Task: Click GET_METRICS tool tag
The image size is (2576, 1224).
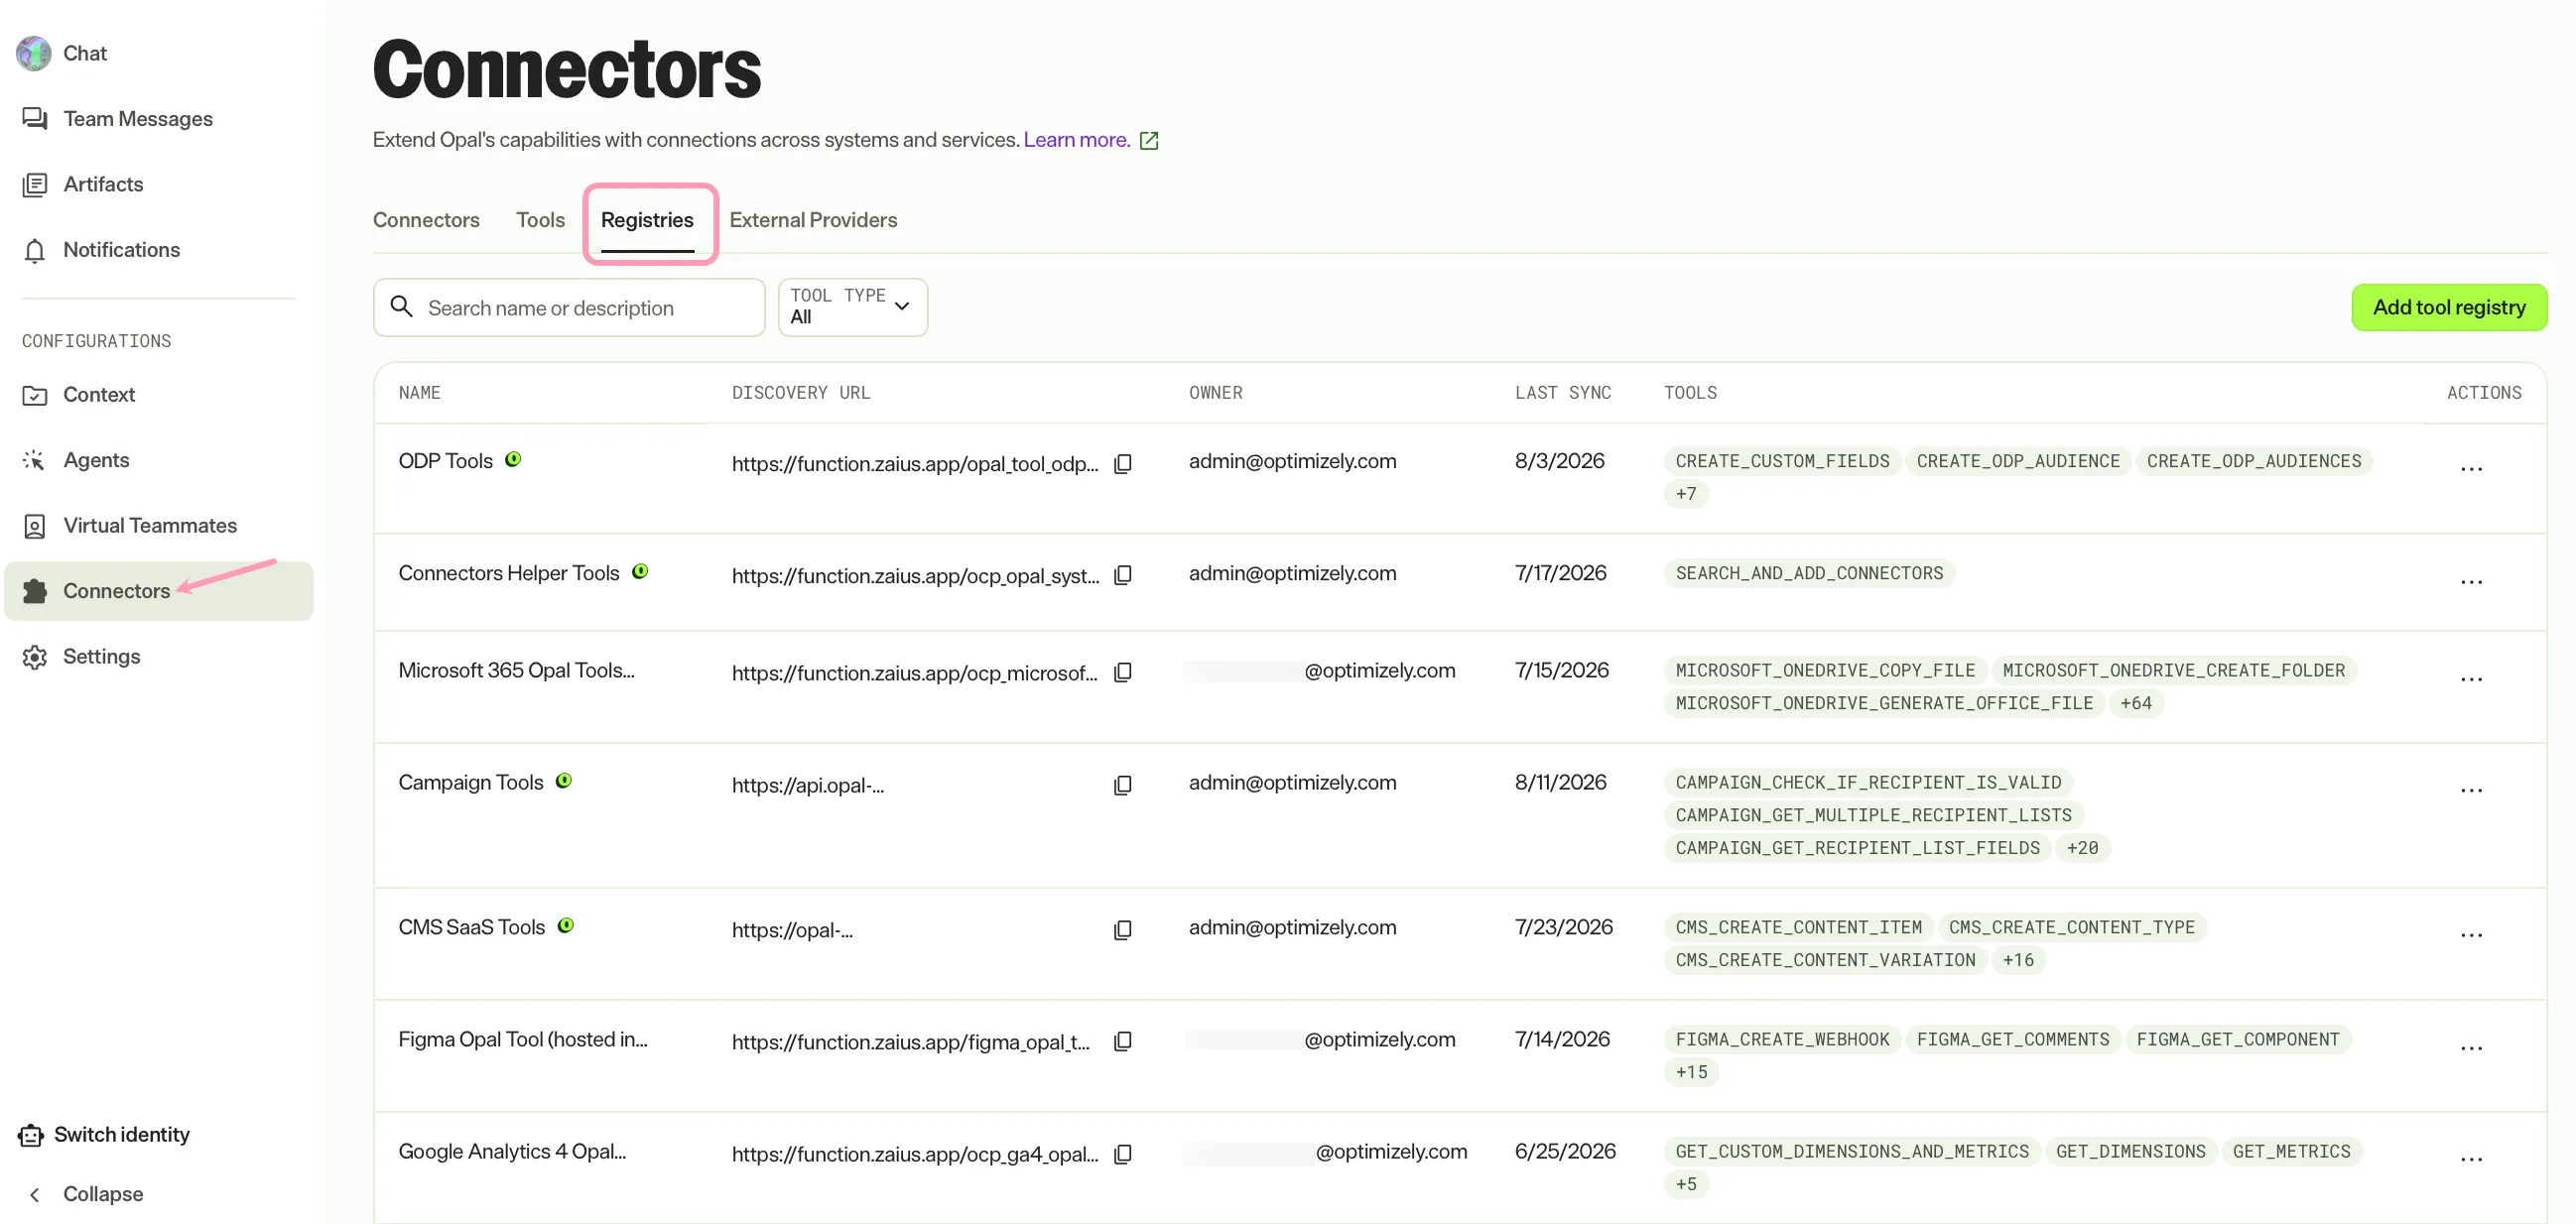Action: click(x=2291, y=1151)
